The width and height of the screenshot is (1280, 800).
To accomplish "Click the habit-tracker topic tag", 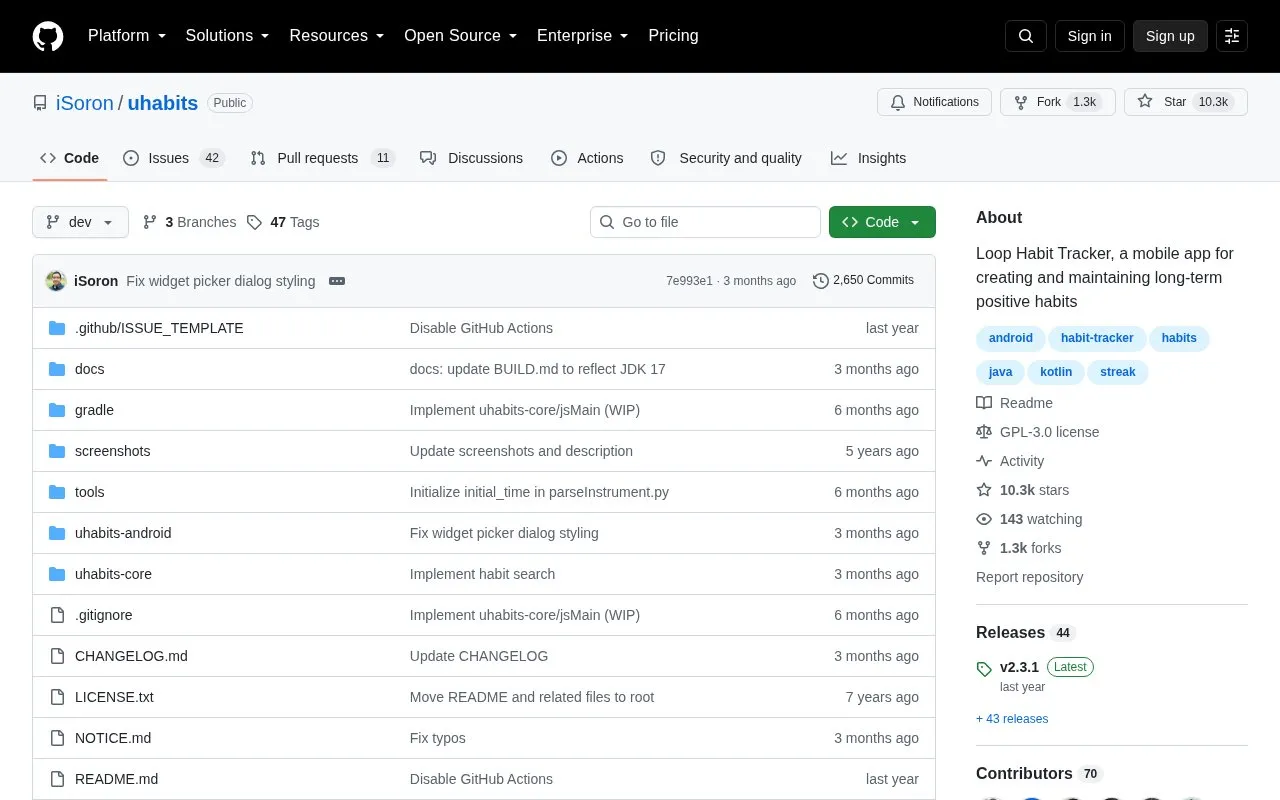I will click(x=1097, y=338).
